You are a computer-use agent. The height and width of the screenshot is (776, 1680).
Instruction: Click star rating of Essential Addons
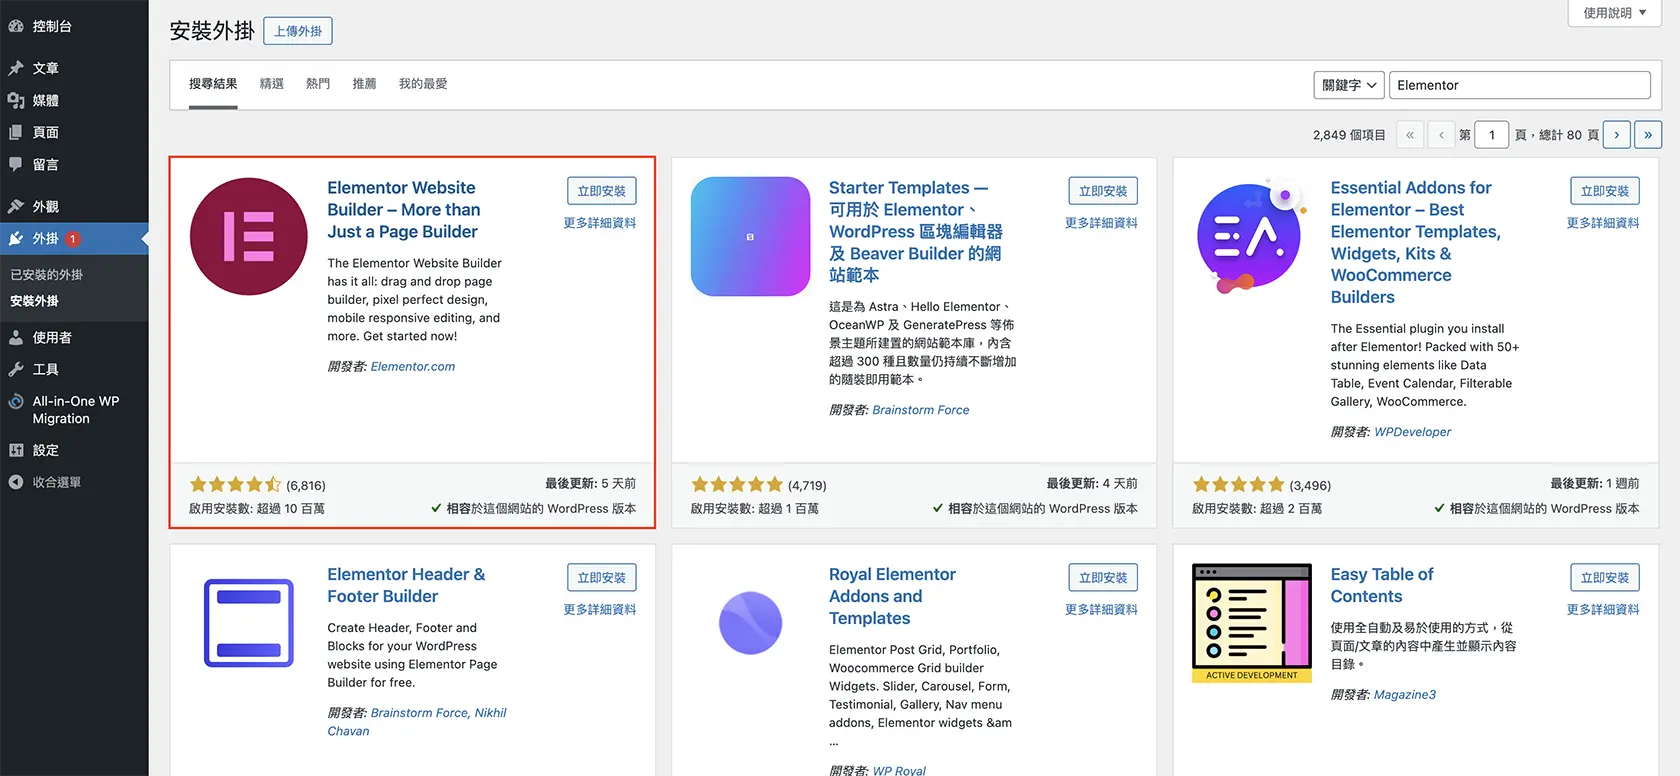click(x=1238, y=485)
